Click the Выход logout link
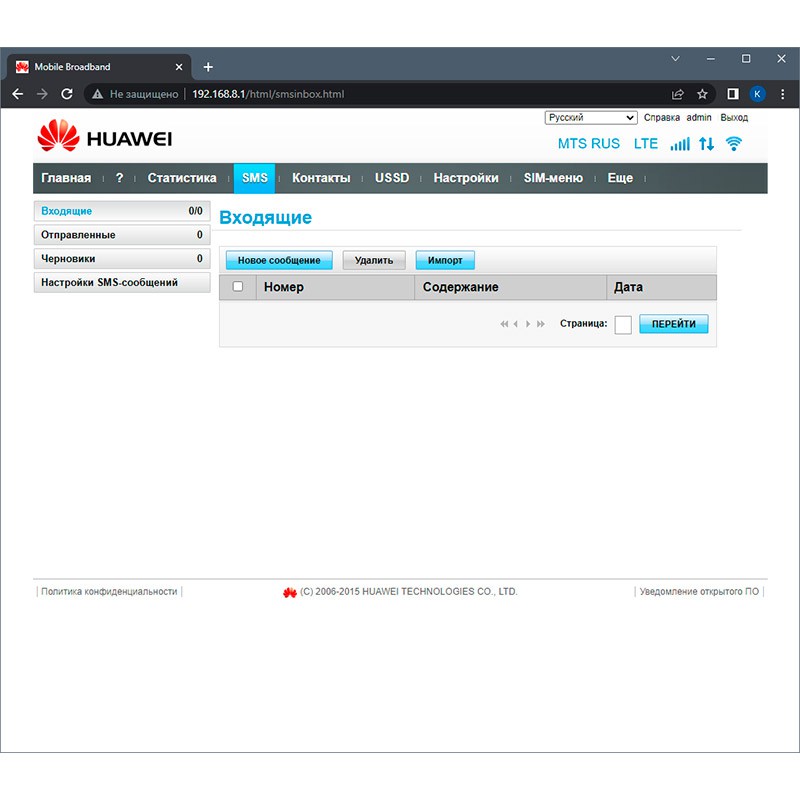 click(x=734, y=118)
